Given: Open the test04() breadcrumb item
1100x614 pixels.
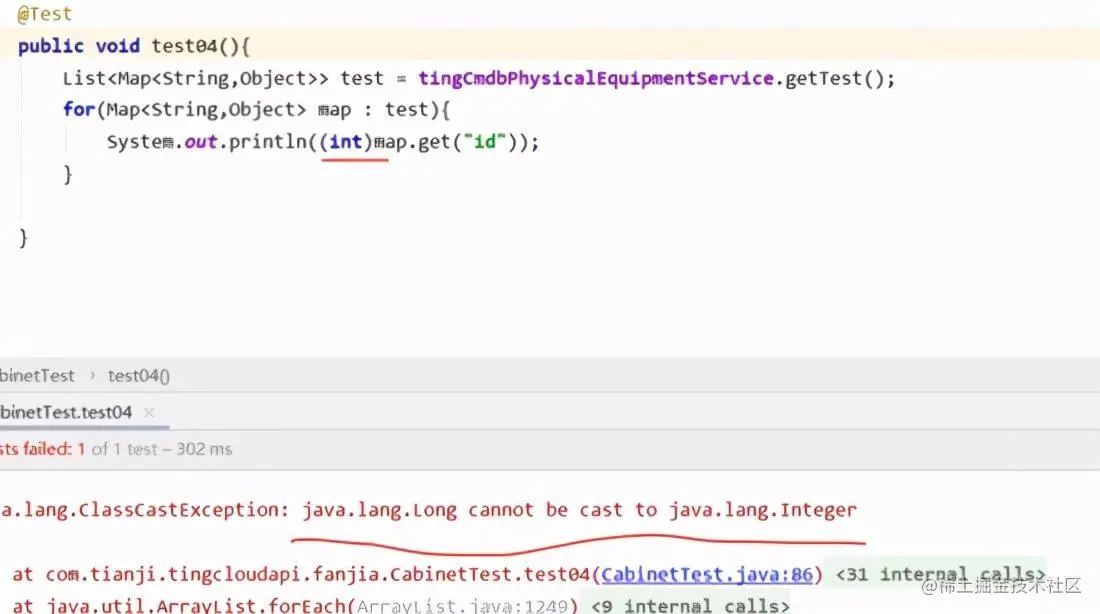Looking at the screenshot, I should (x=137, y=375).
